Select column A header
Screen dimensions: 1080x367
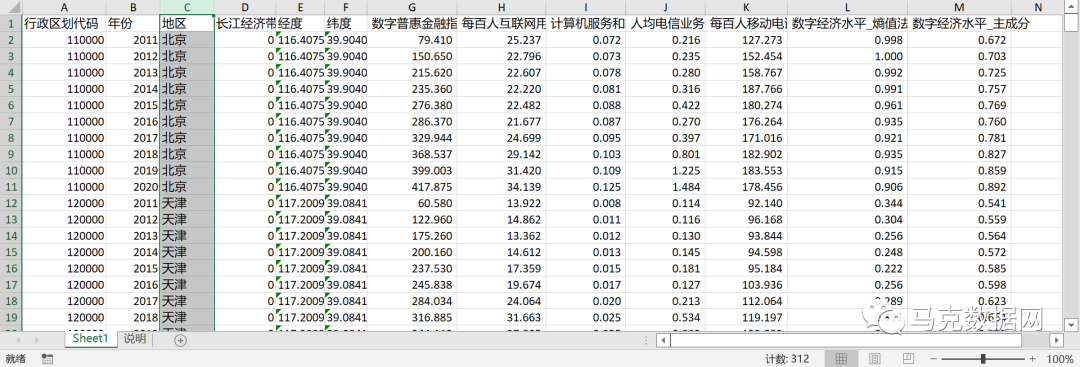pos(64,7)
